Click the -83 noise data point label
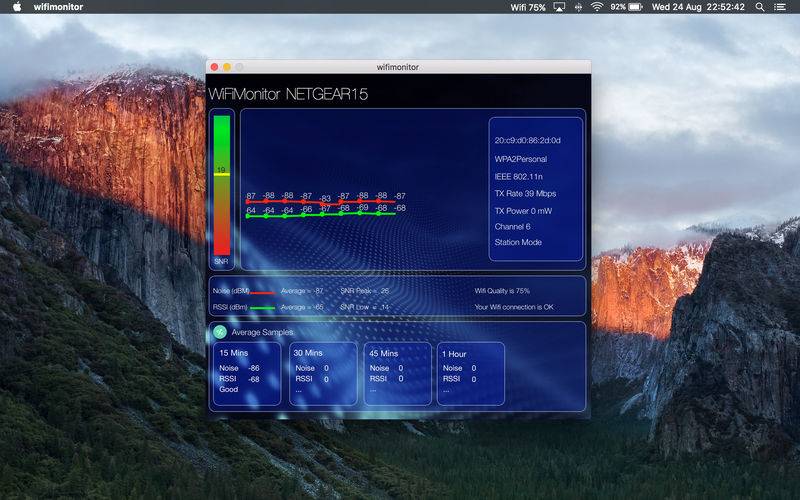This screenshot has height=500, width=800. click(x=325, y=198)
